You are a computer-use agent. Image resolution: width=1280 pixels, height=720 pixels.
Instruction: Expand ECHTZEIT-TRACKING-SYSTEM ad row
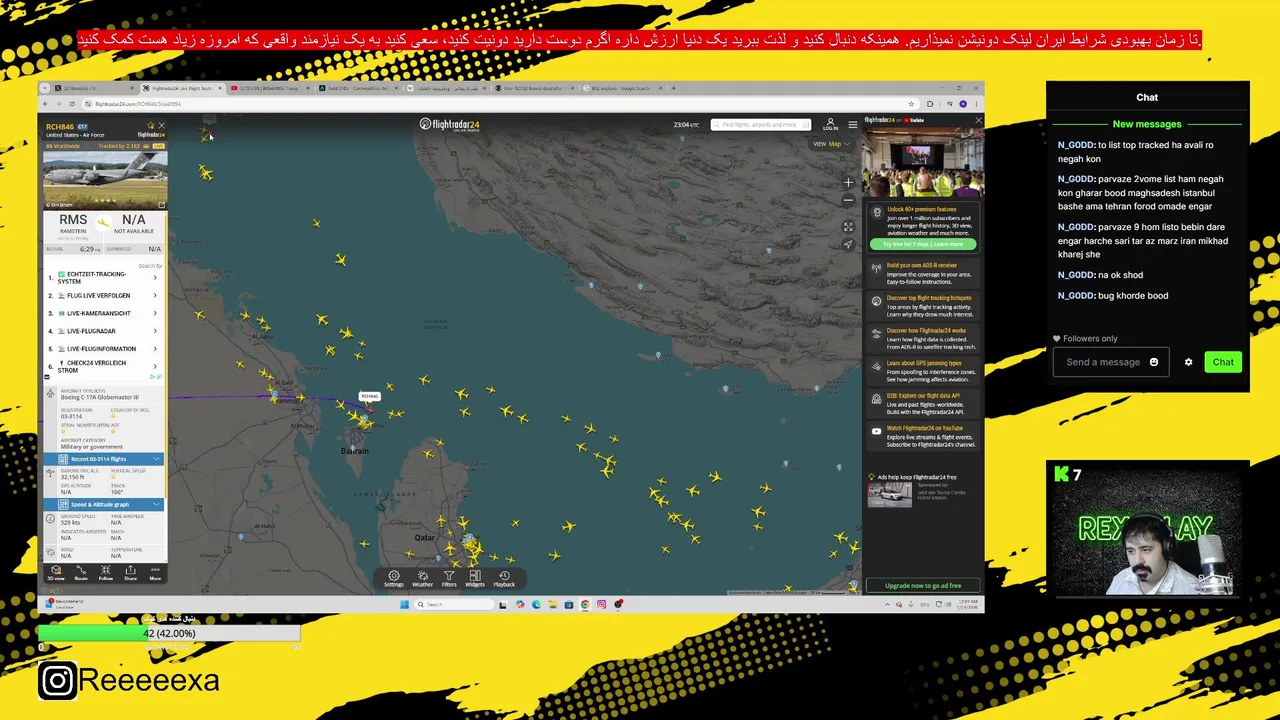coord(104,277)
